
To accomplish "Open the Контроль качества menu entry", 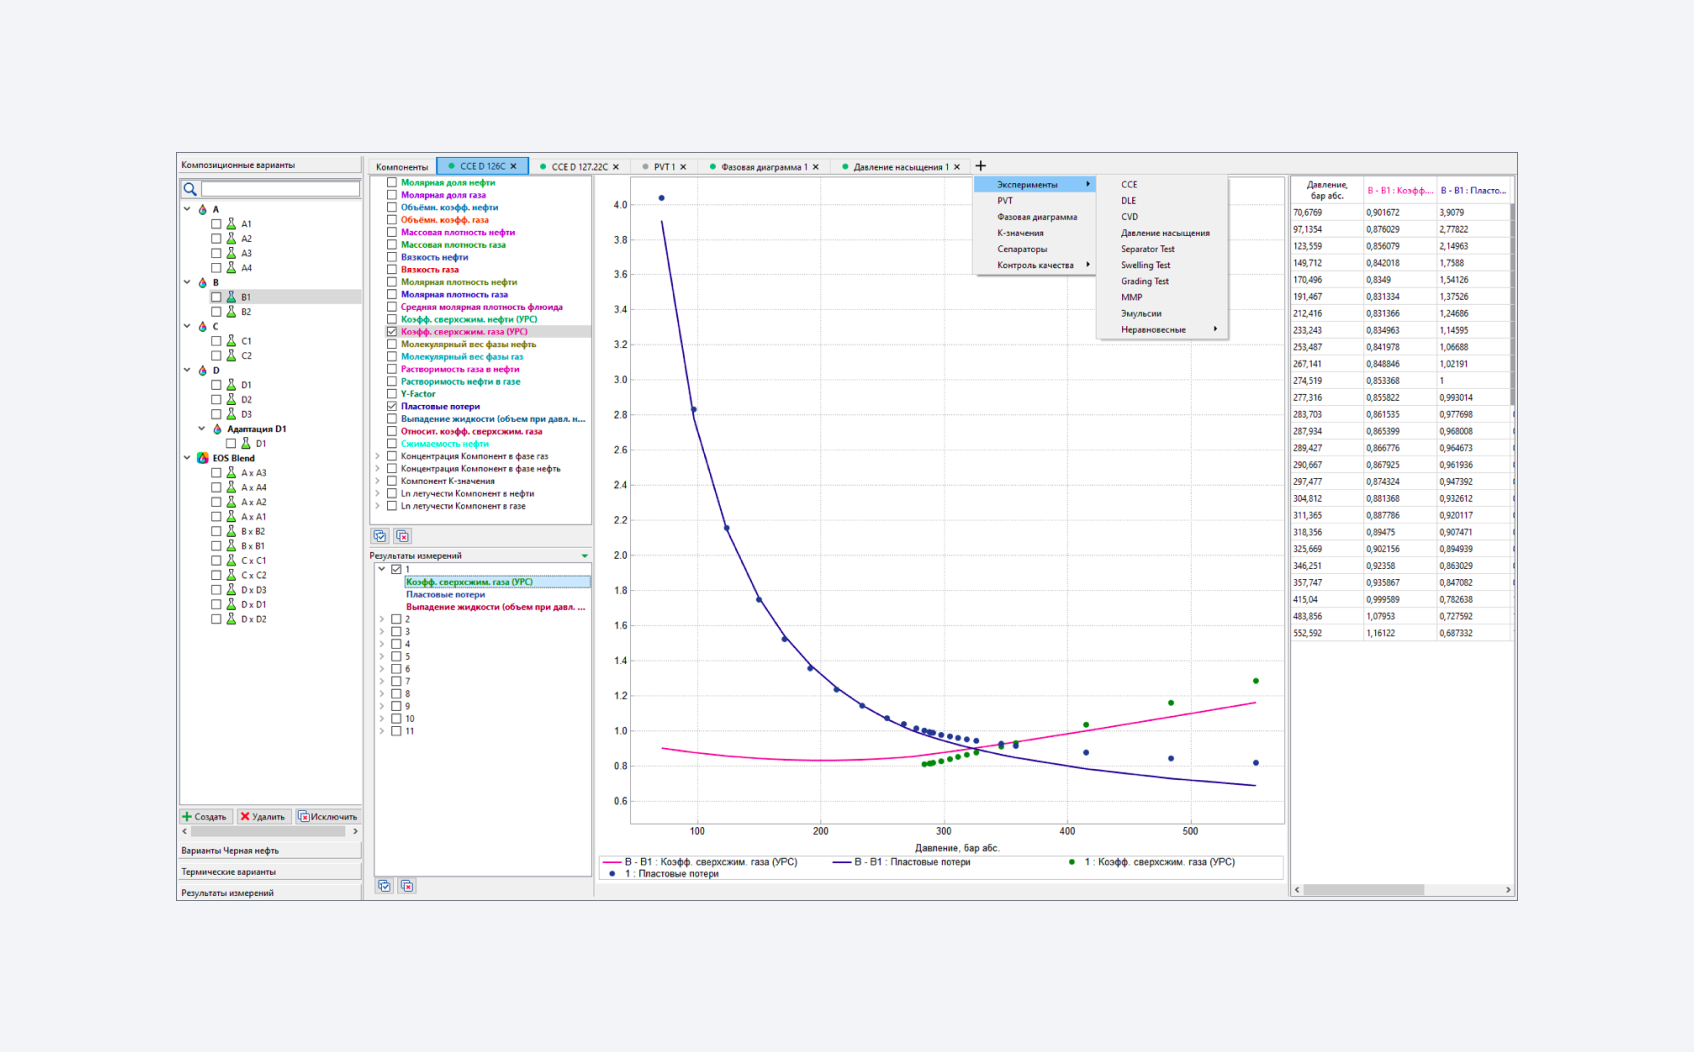I will click(x=1035, y=265).
